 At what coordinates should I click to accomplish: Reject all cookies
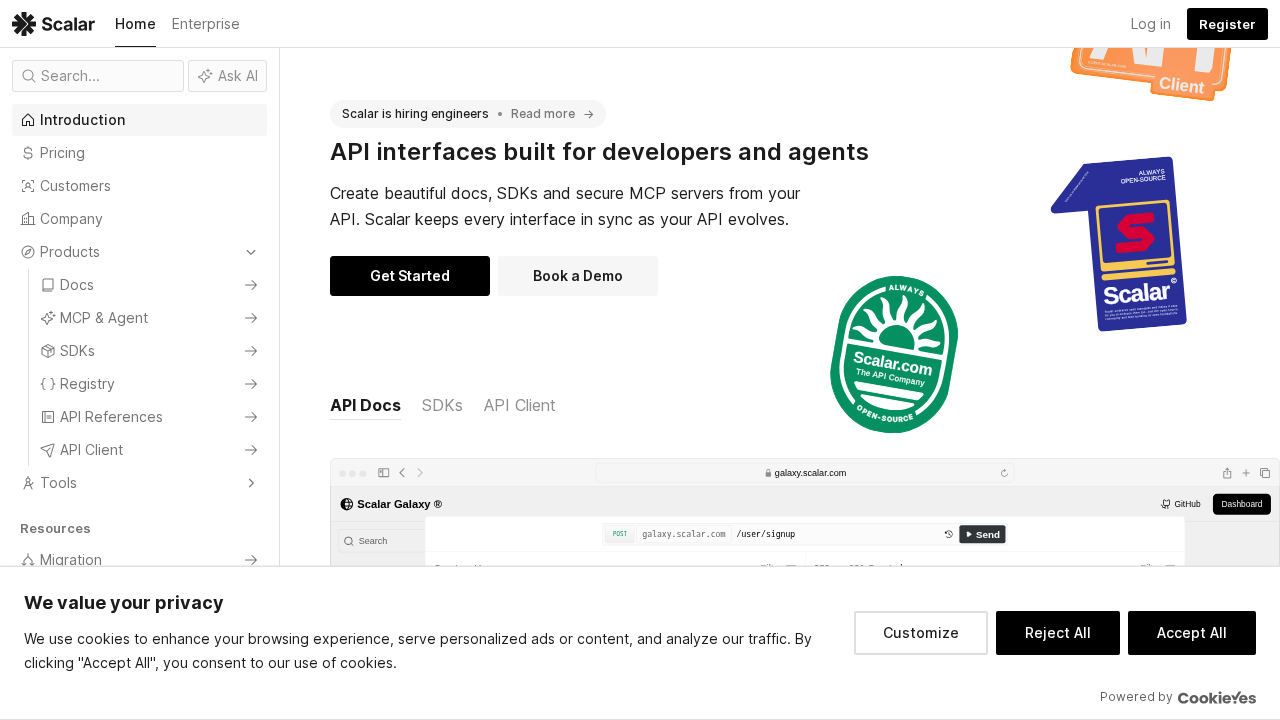pyautogui.click(x=1058, y=633)
